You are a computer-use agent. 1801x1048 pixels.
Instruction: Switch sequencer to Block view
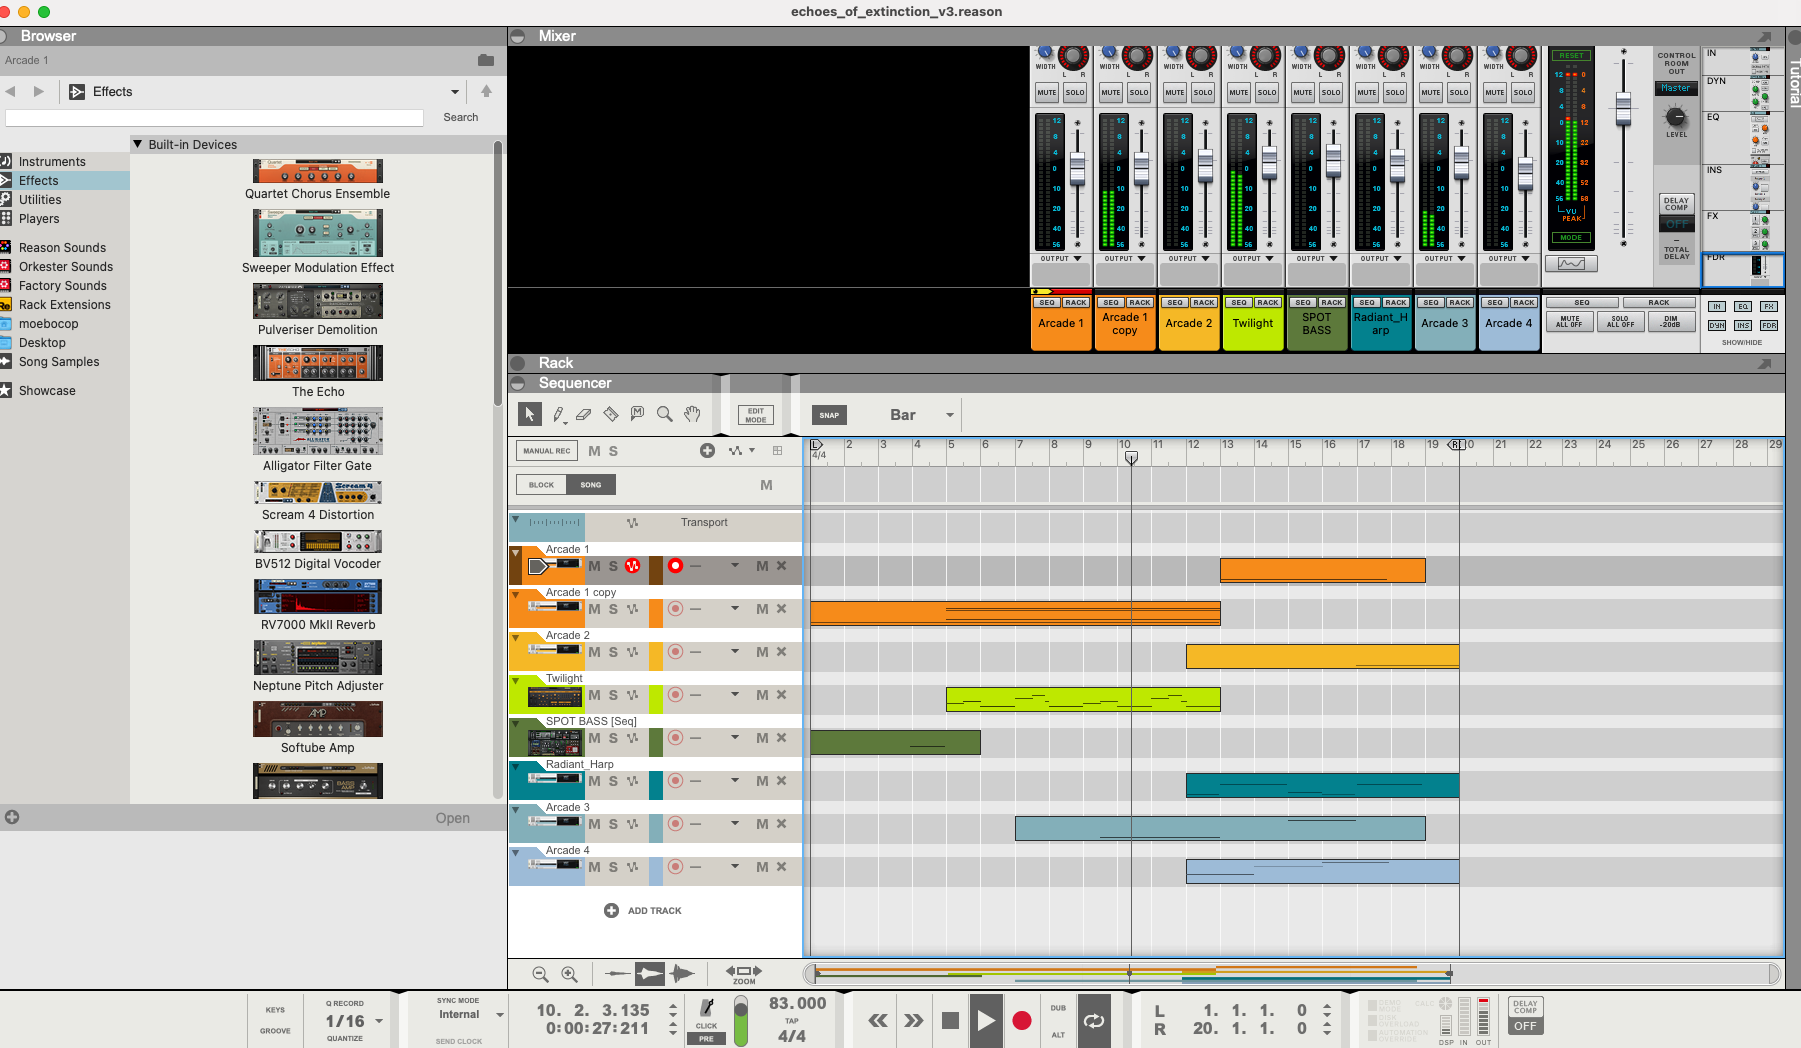541,485
